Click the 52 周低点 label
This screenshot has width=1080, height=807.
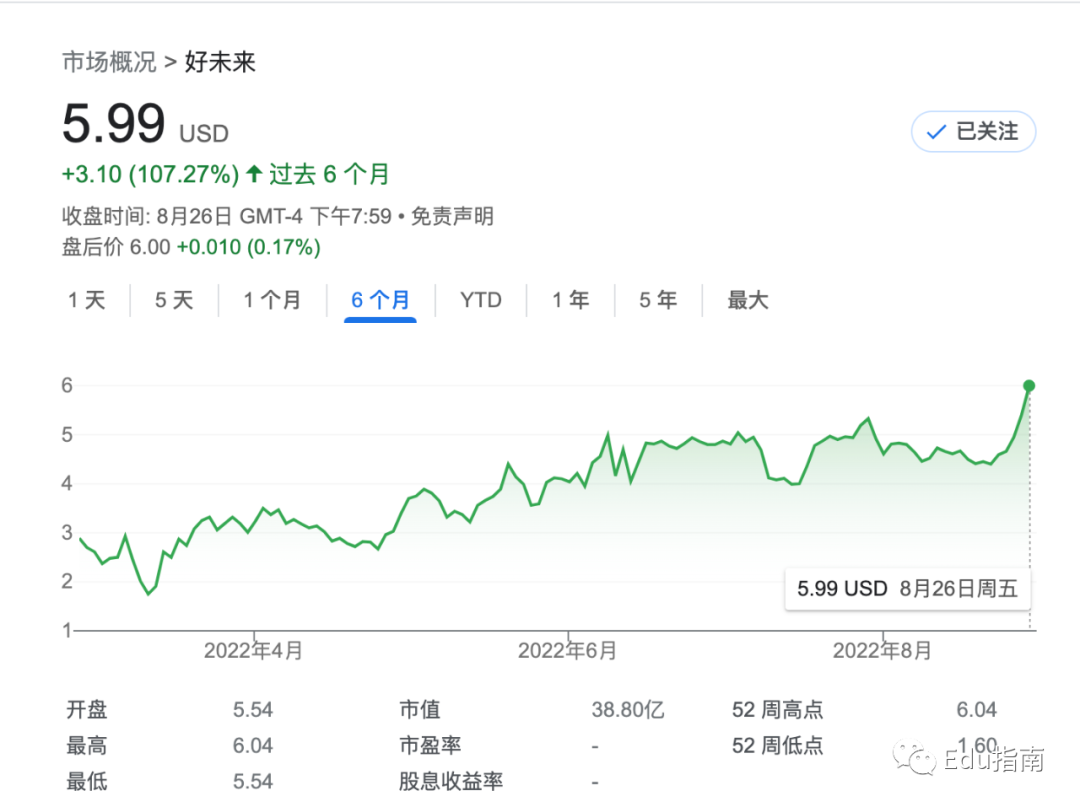click(x=778, y=746)
